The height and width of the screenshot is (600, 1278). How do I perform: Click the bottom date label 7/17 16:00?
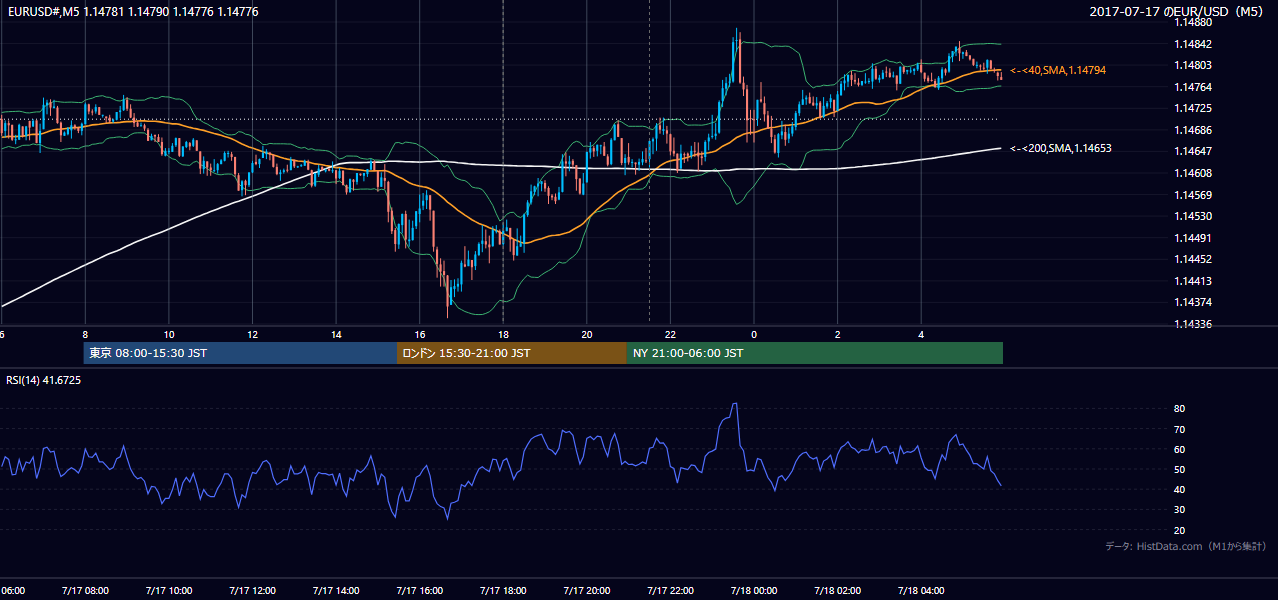[420, 591]
